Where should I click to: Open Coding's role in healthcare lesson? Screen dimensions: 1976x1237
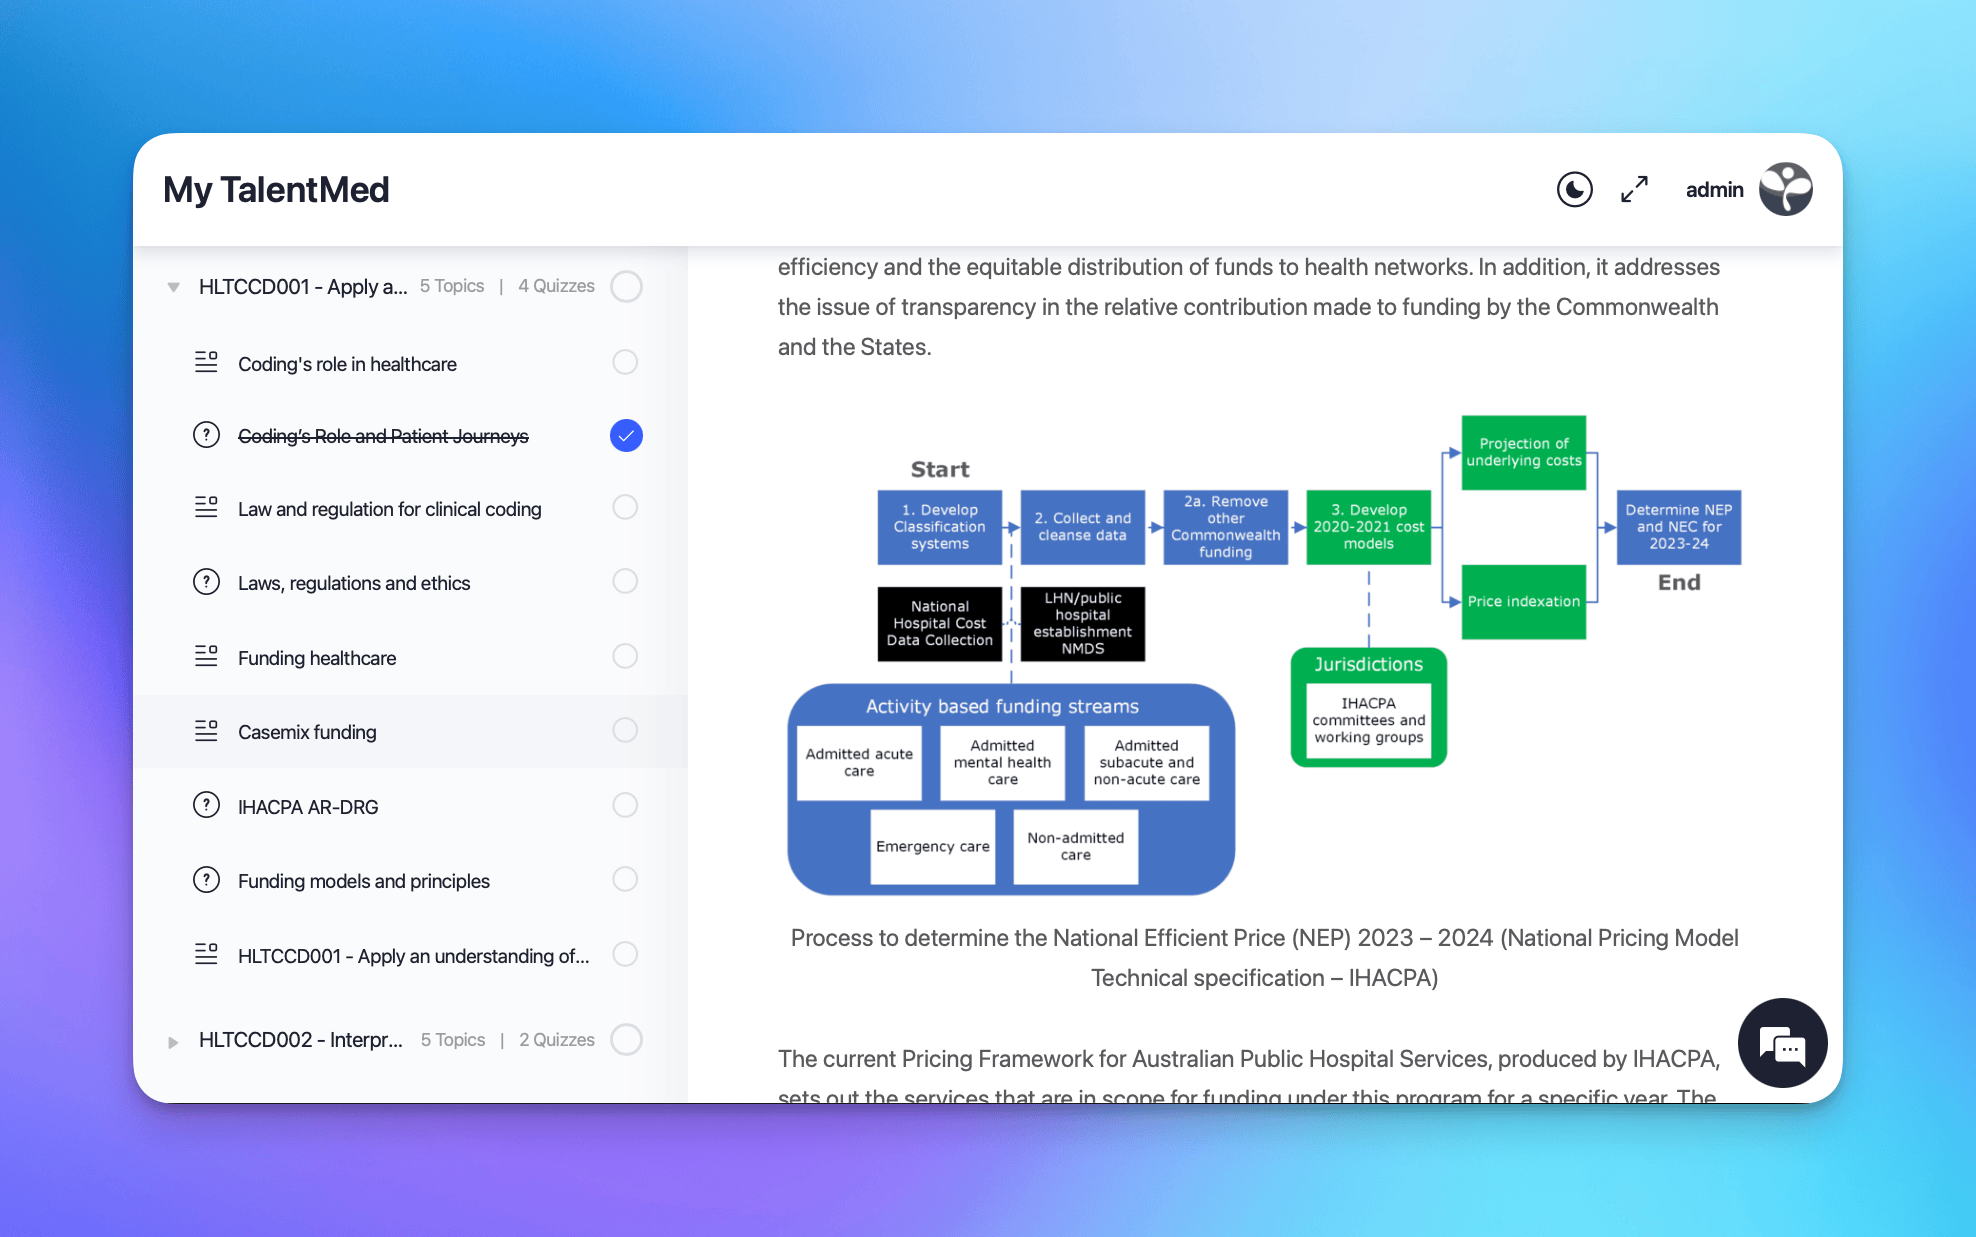tap(347, 364)
